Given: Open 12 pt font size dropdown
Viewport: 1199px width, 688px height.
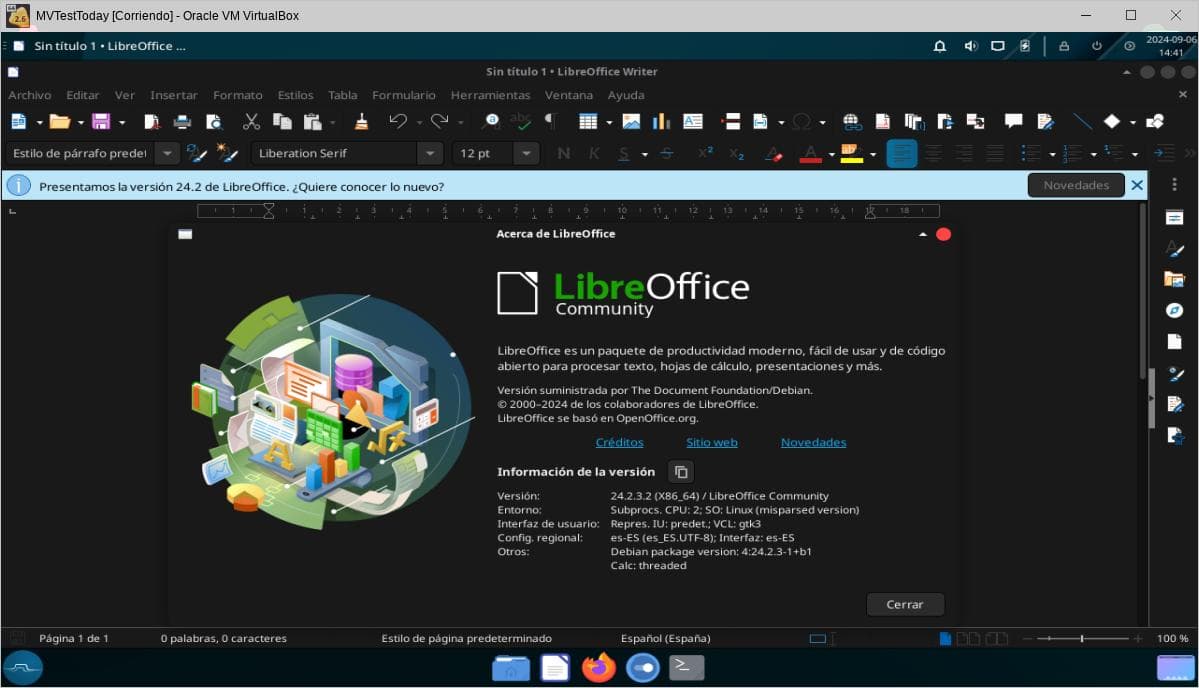Looking at the screenshot, I should (x=526, y=154).
